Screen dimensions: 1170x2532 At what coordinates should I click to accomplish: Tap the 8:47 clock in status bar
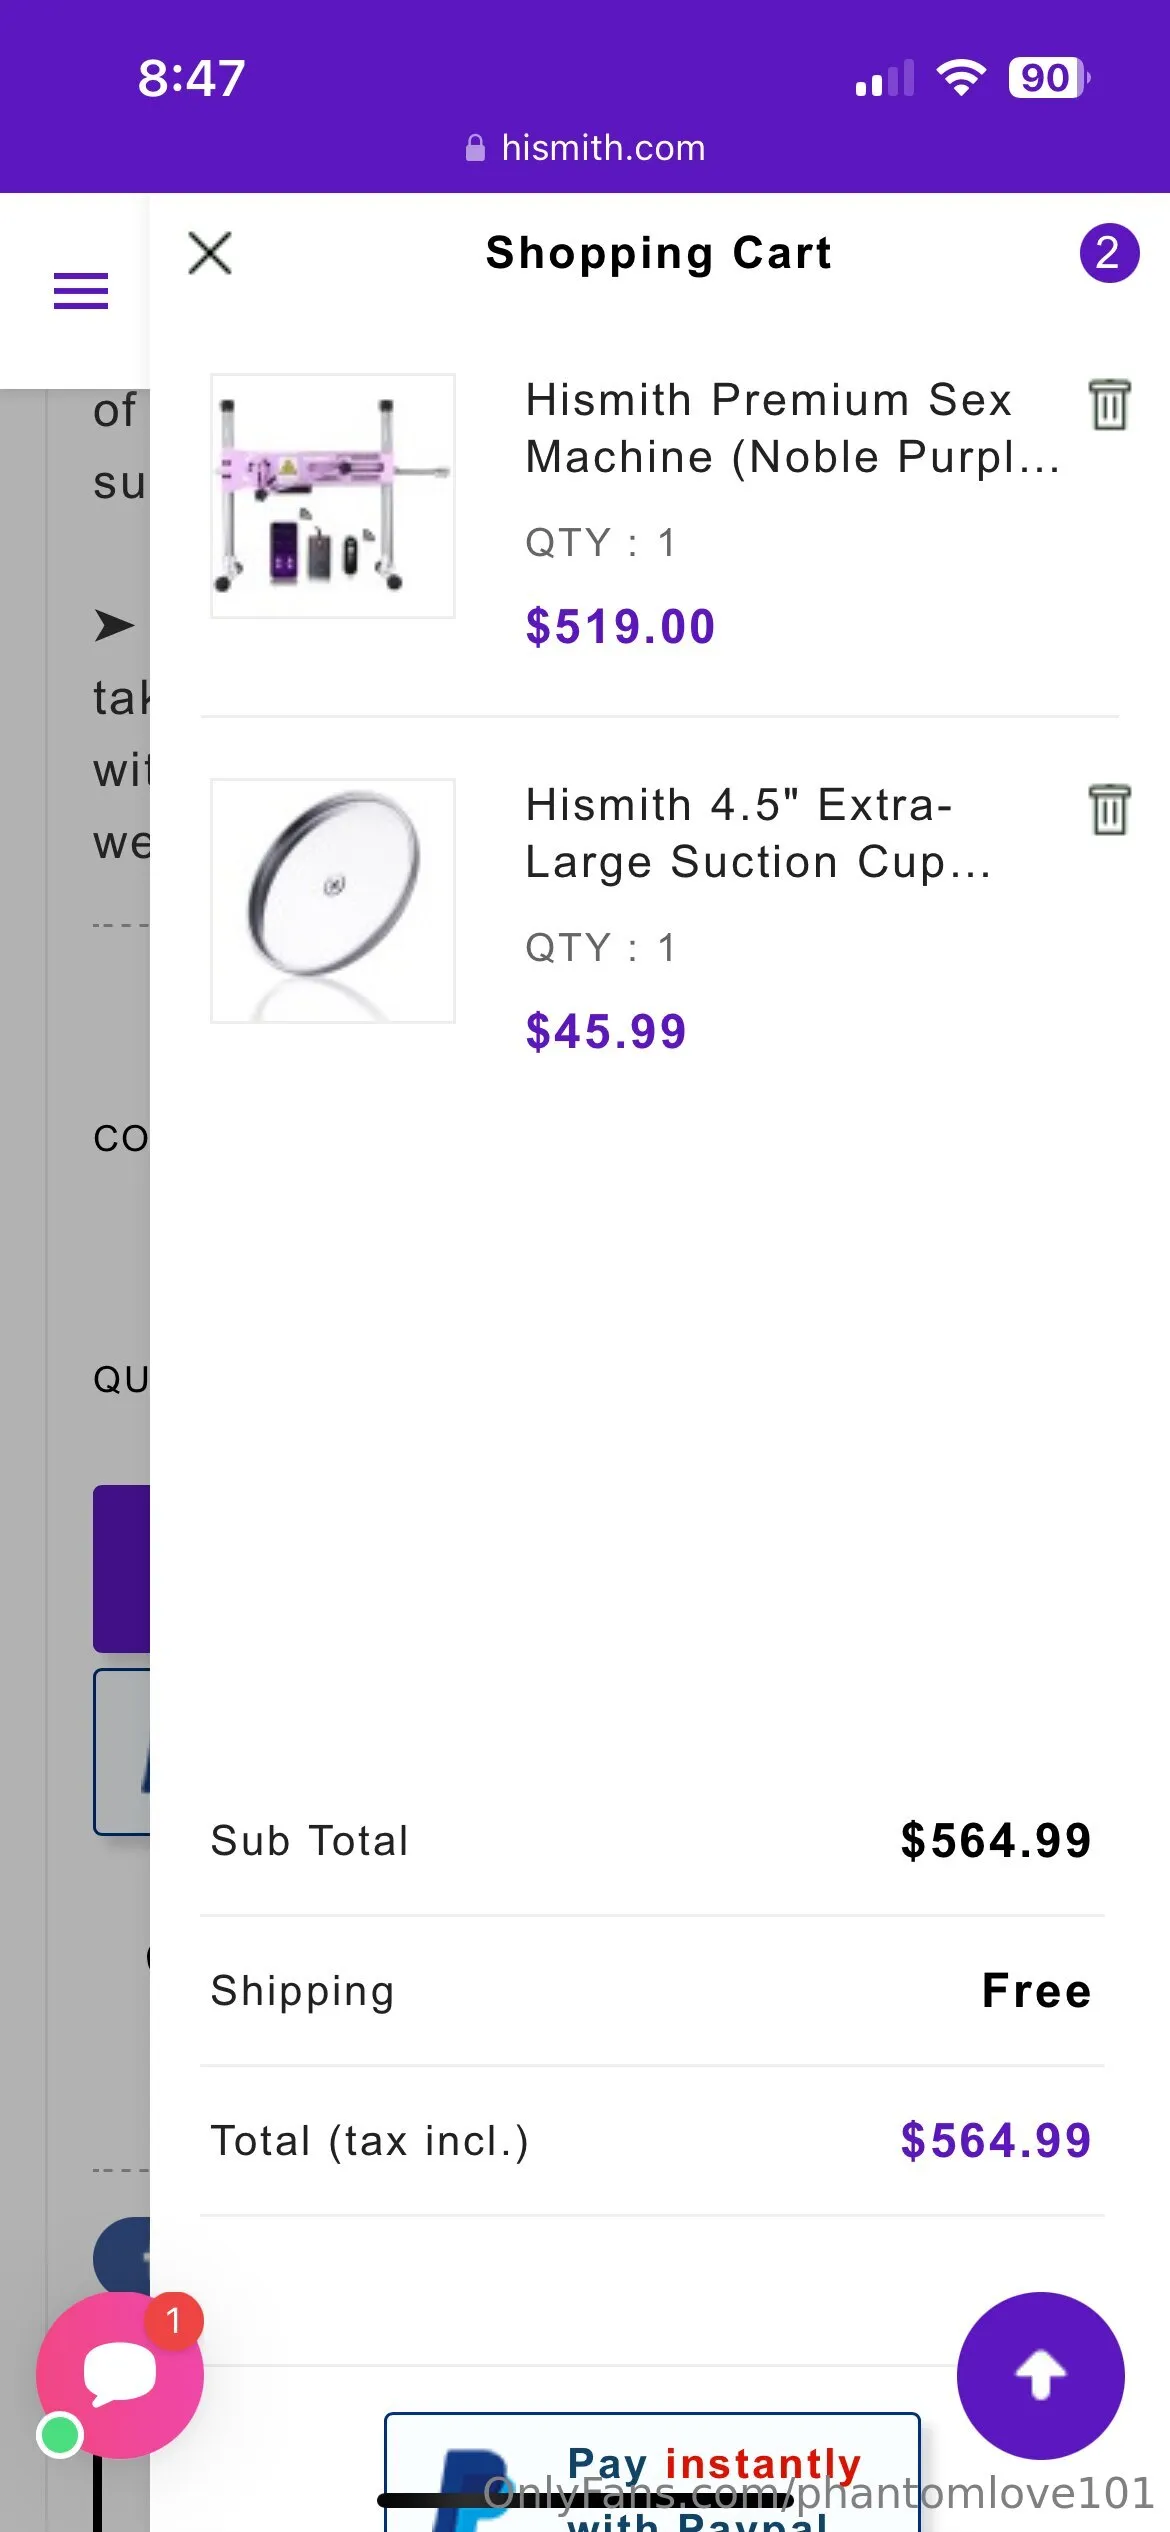pos(191,78)
